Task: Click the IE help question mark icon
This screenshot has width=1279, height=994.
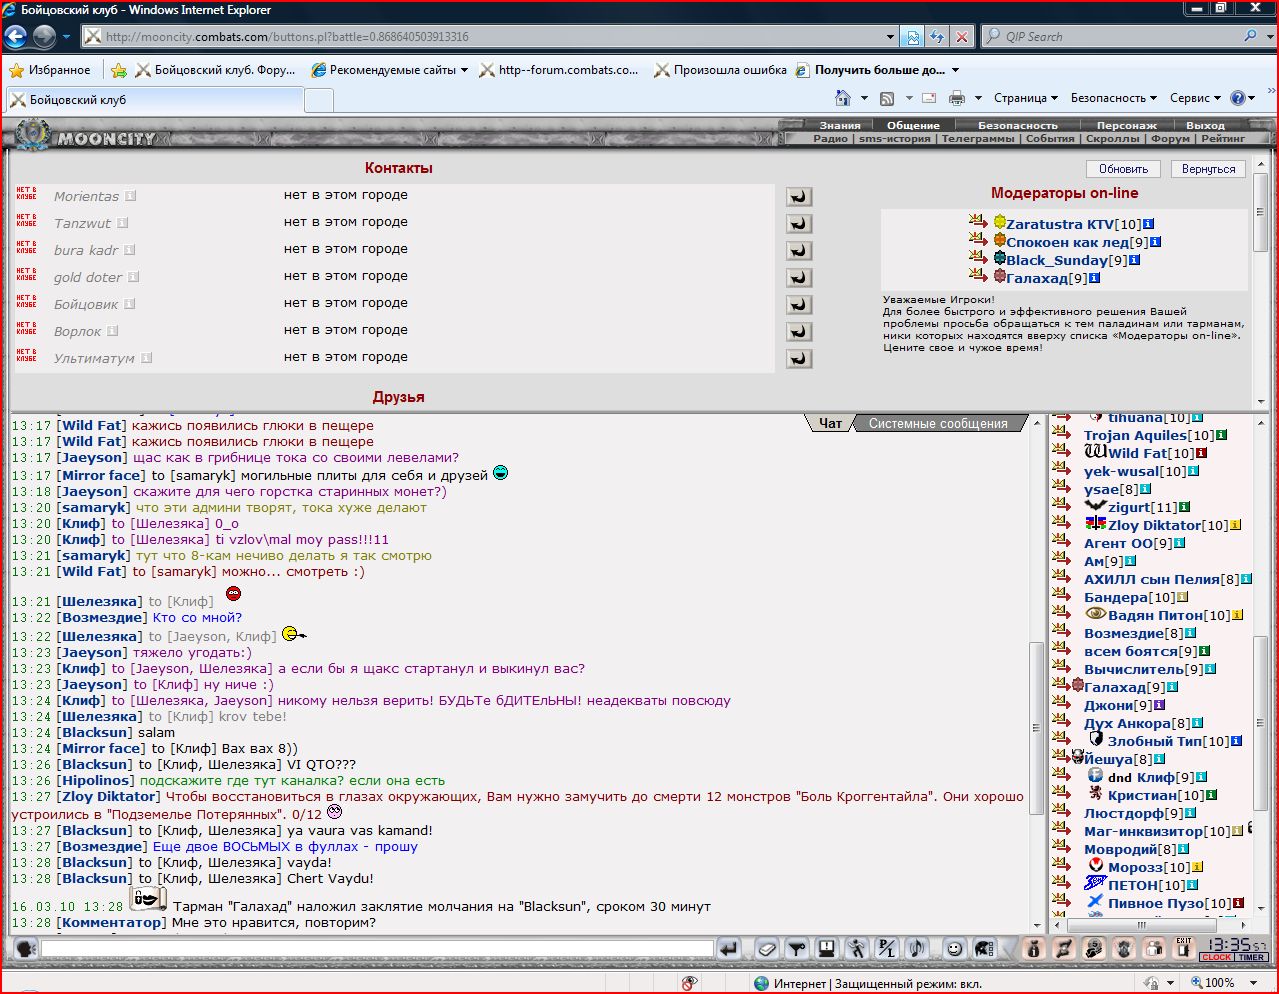Action: (1238, 98)
